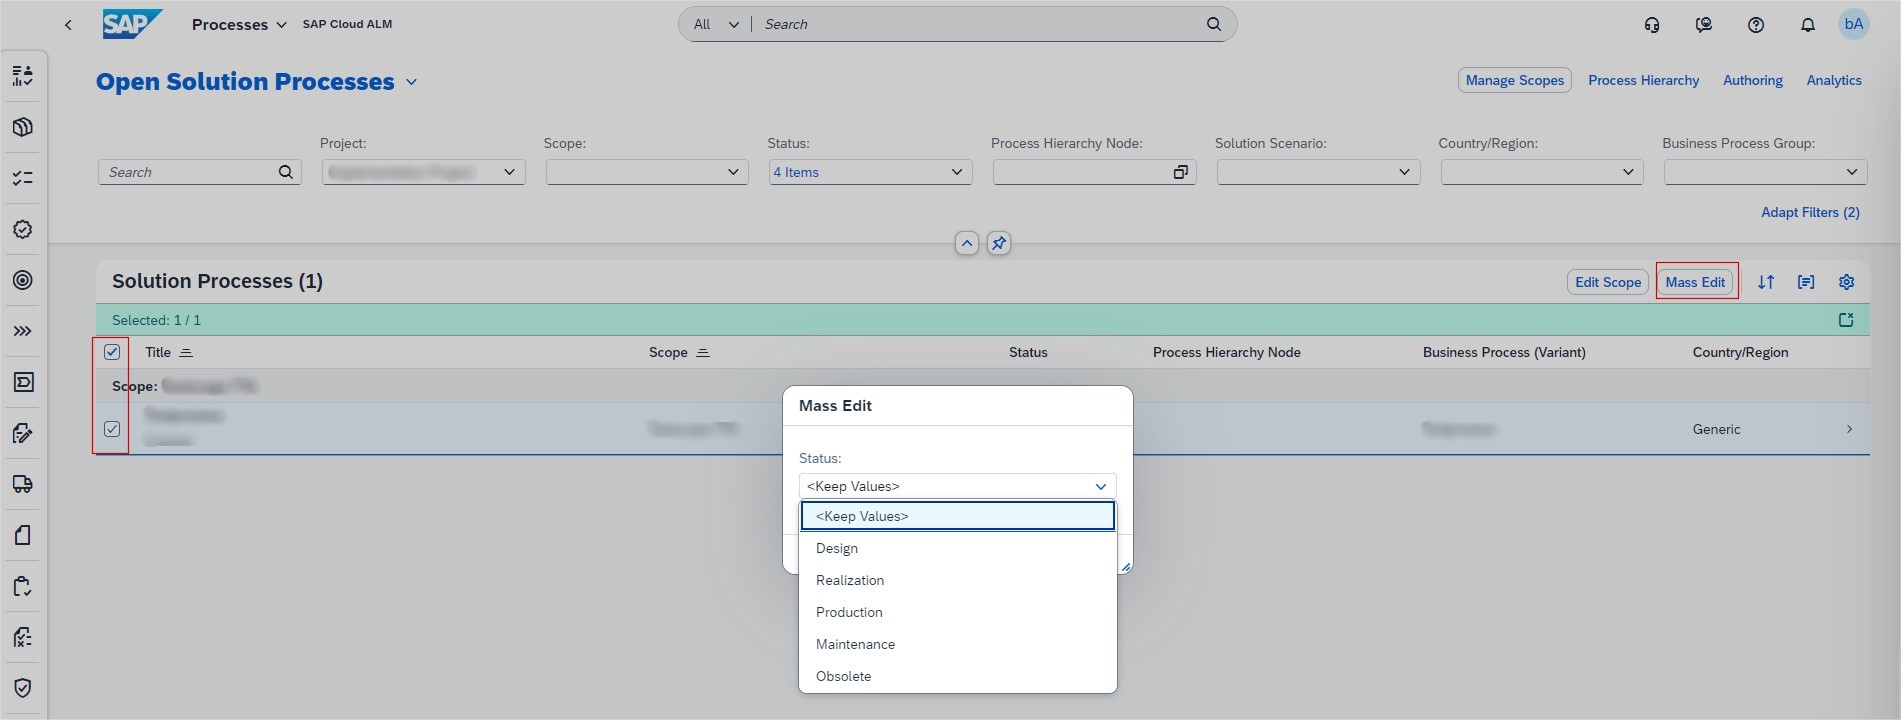Click the Mass Edit button

click(x=1694, y=282)
